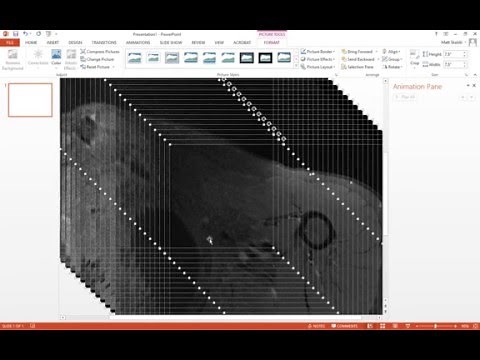Switch to the INSERT tab
The width and height of the screenshot is (480, 360).
[53, 43]
